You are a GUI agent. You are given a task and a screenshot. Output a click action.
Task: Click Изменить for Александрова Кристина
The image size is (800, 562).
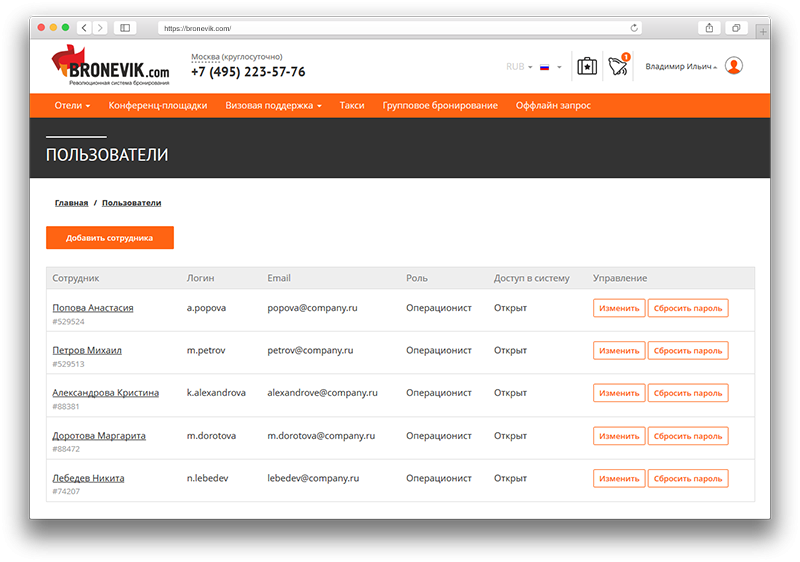[x=619, y=393]
